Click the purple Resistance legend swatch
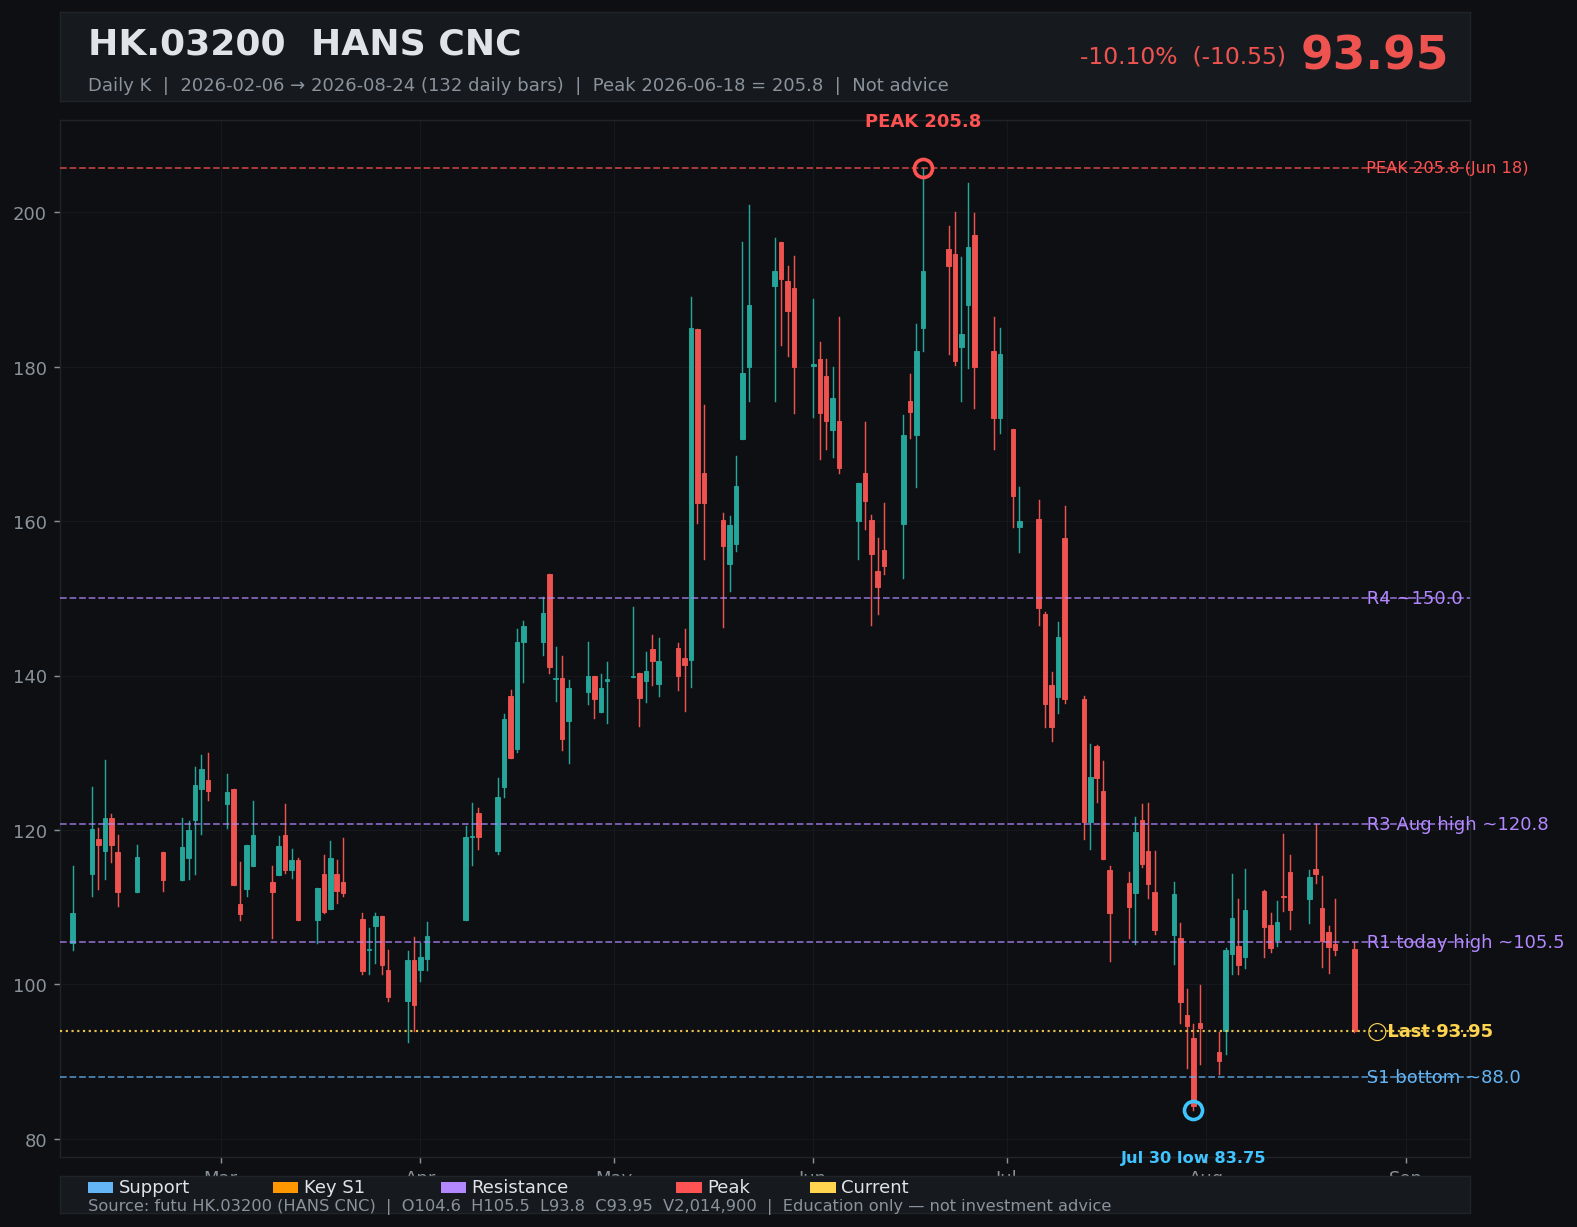This screenshot has height=1227, width=1577. (x=453, y=1187)
